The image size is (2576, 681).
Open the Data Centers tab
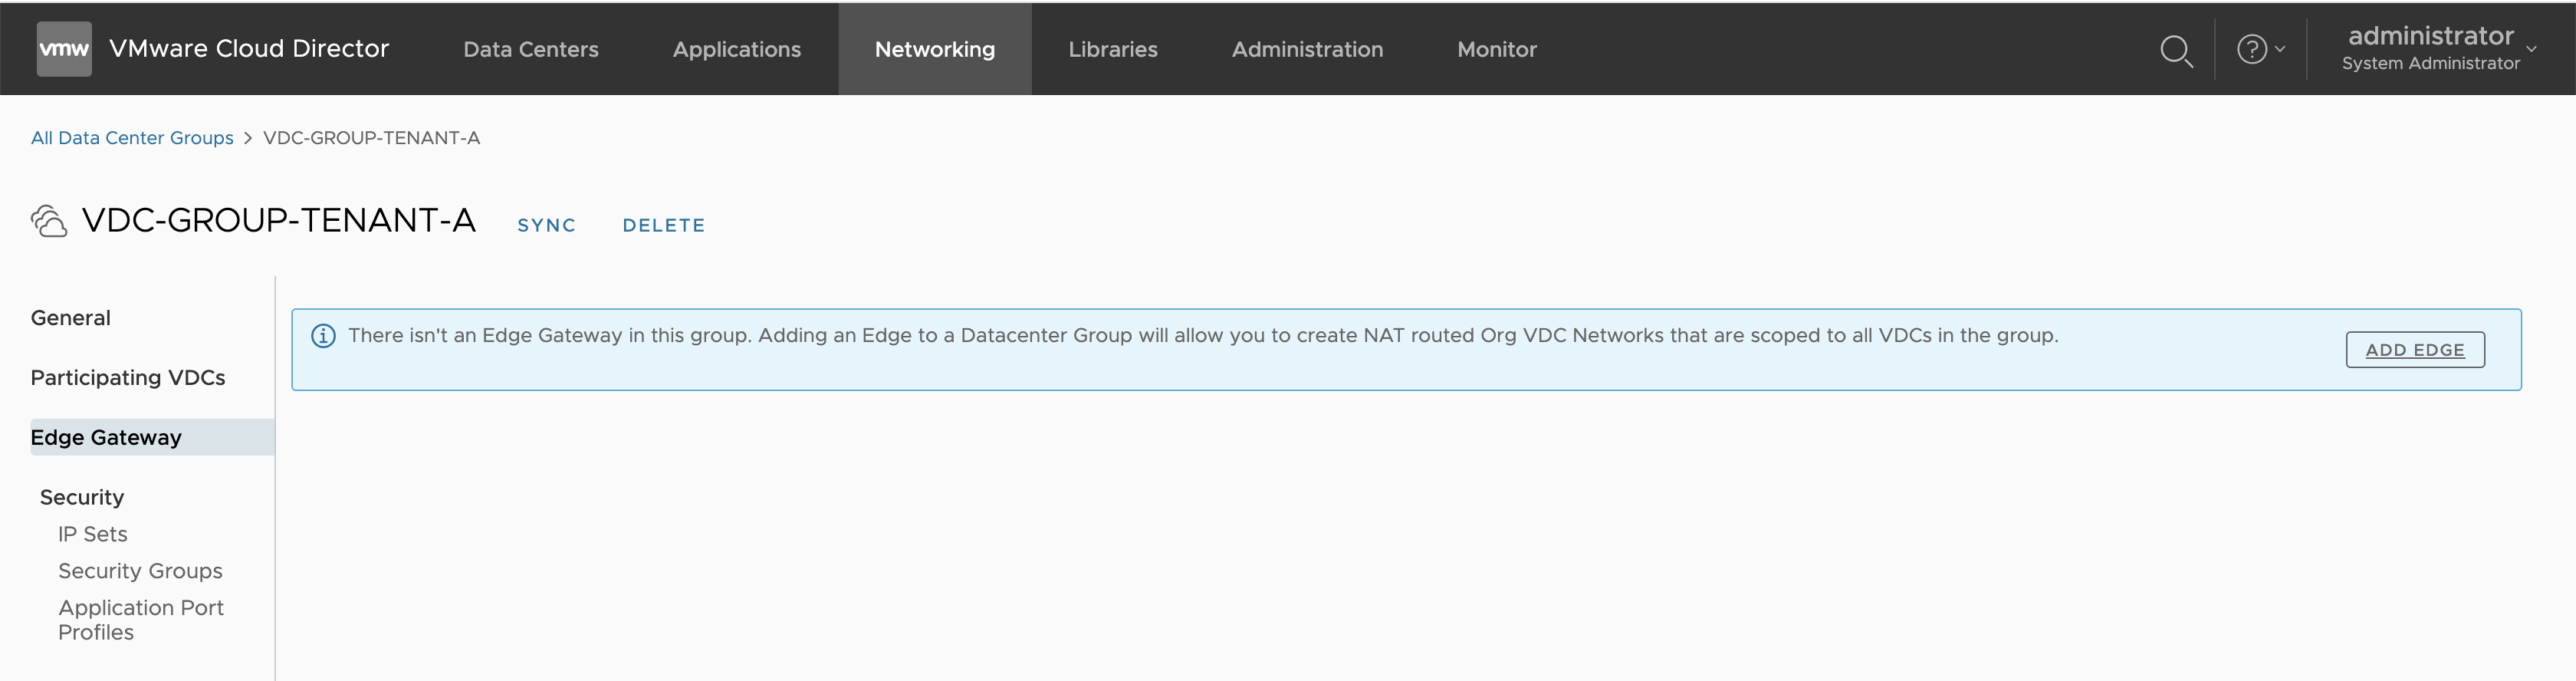point(530,49)
